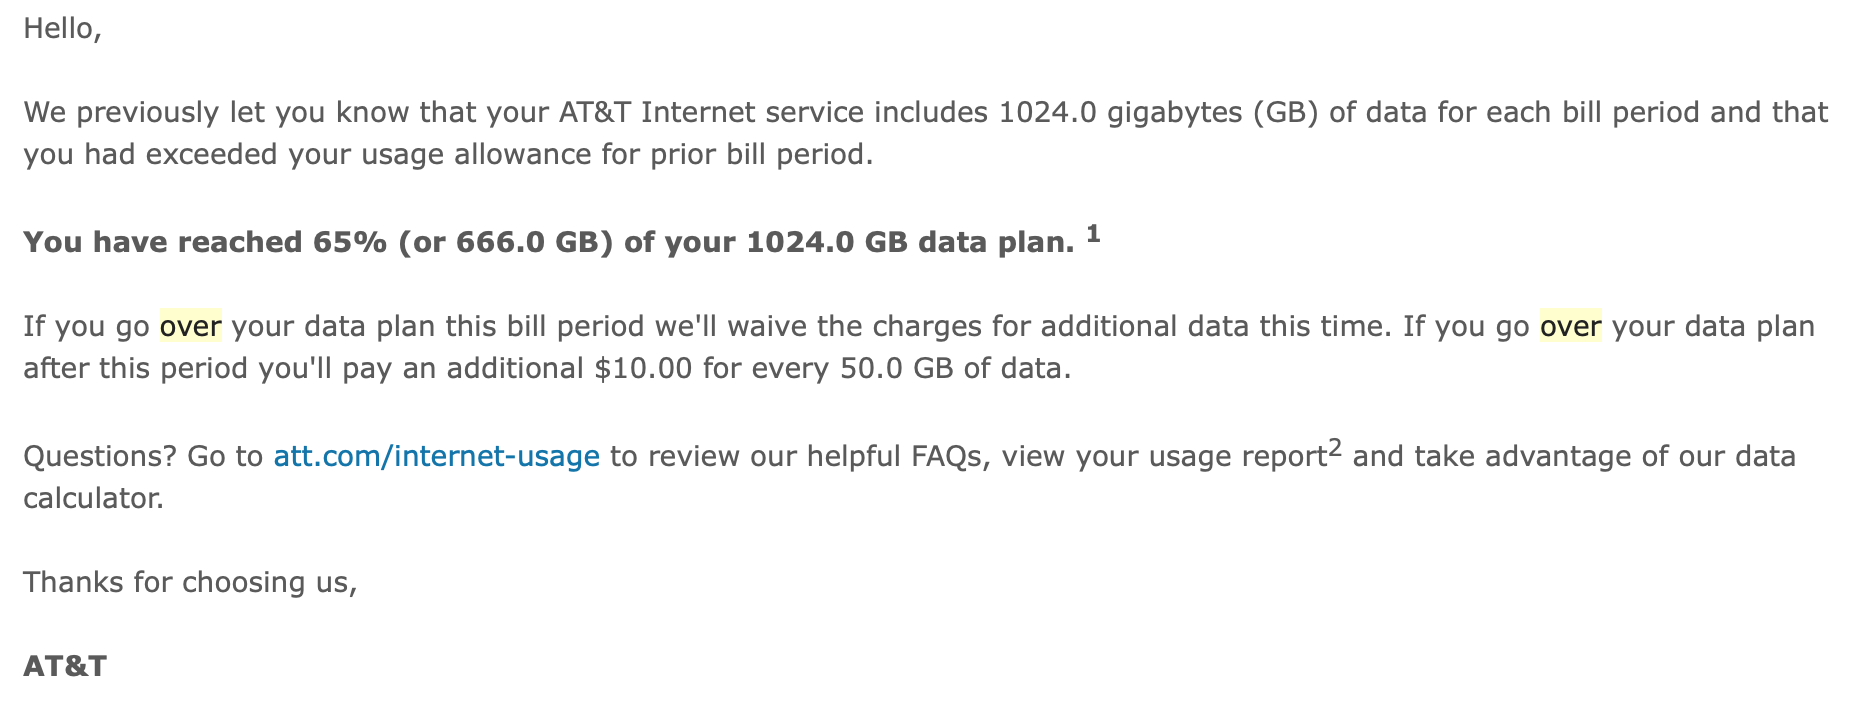
Task: Click the "$10.00" charge amount
Action: (x=643, y=369)
